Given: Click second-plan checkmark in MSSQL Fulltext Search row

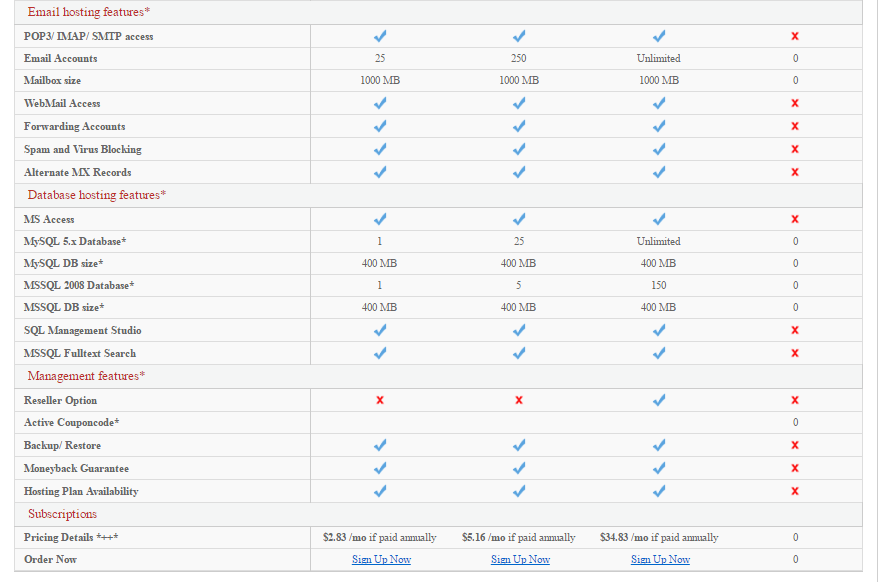Looking at the screenshot, I should [x=519, y=353].
